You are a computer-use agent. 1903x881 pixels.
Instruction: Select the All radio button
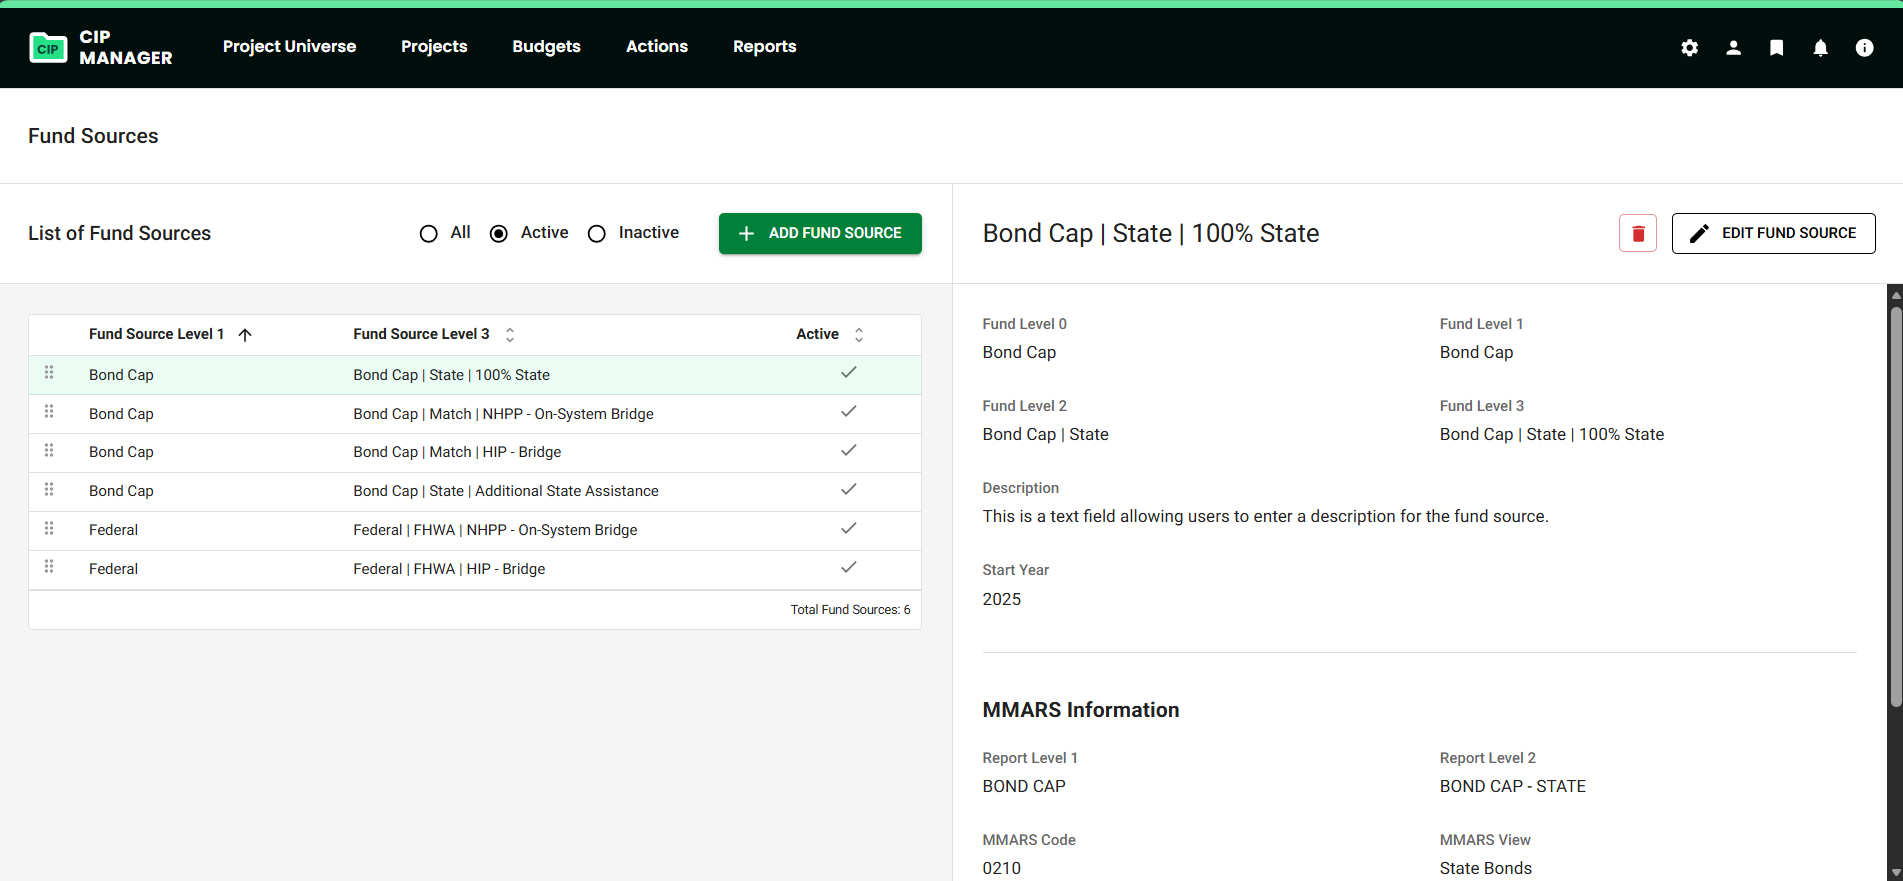[x=429, y=234]
